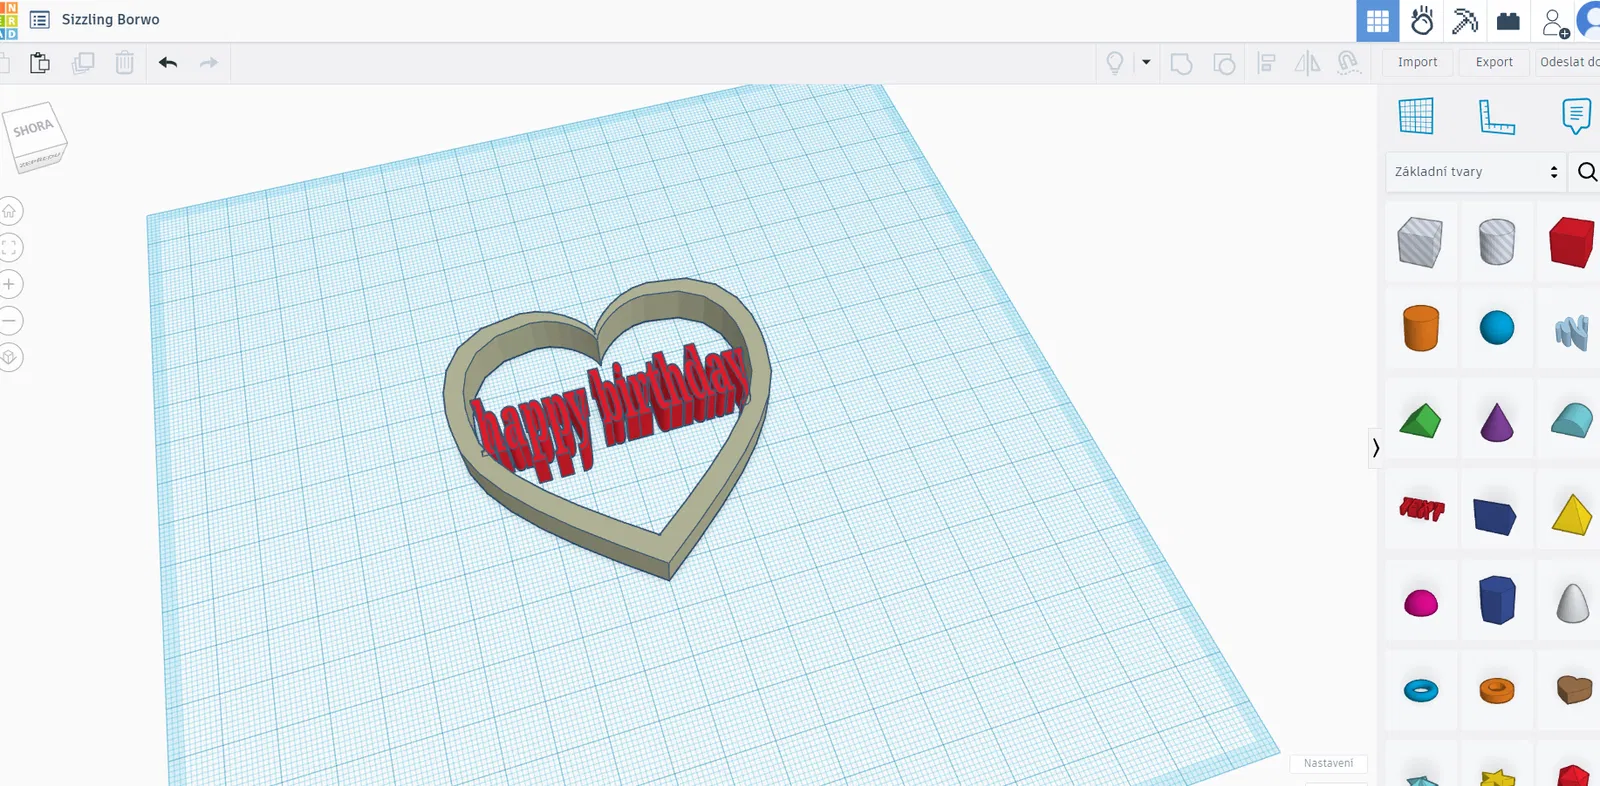The image size is (1600, 786).
Task: Switch to the 3D design grid view
Action: click(x=1378, y=21)
